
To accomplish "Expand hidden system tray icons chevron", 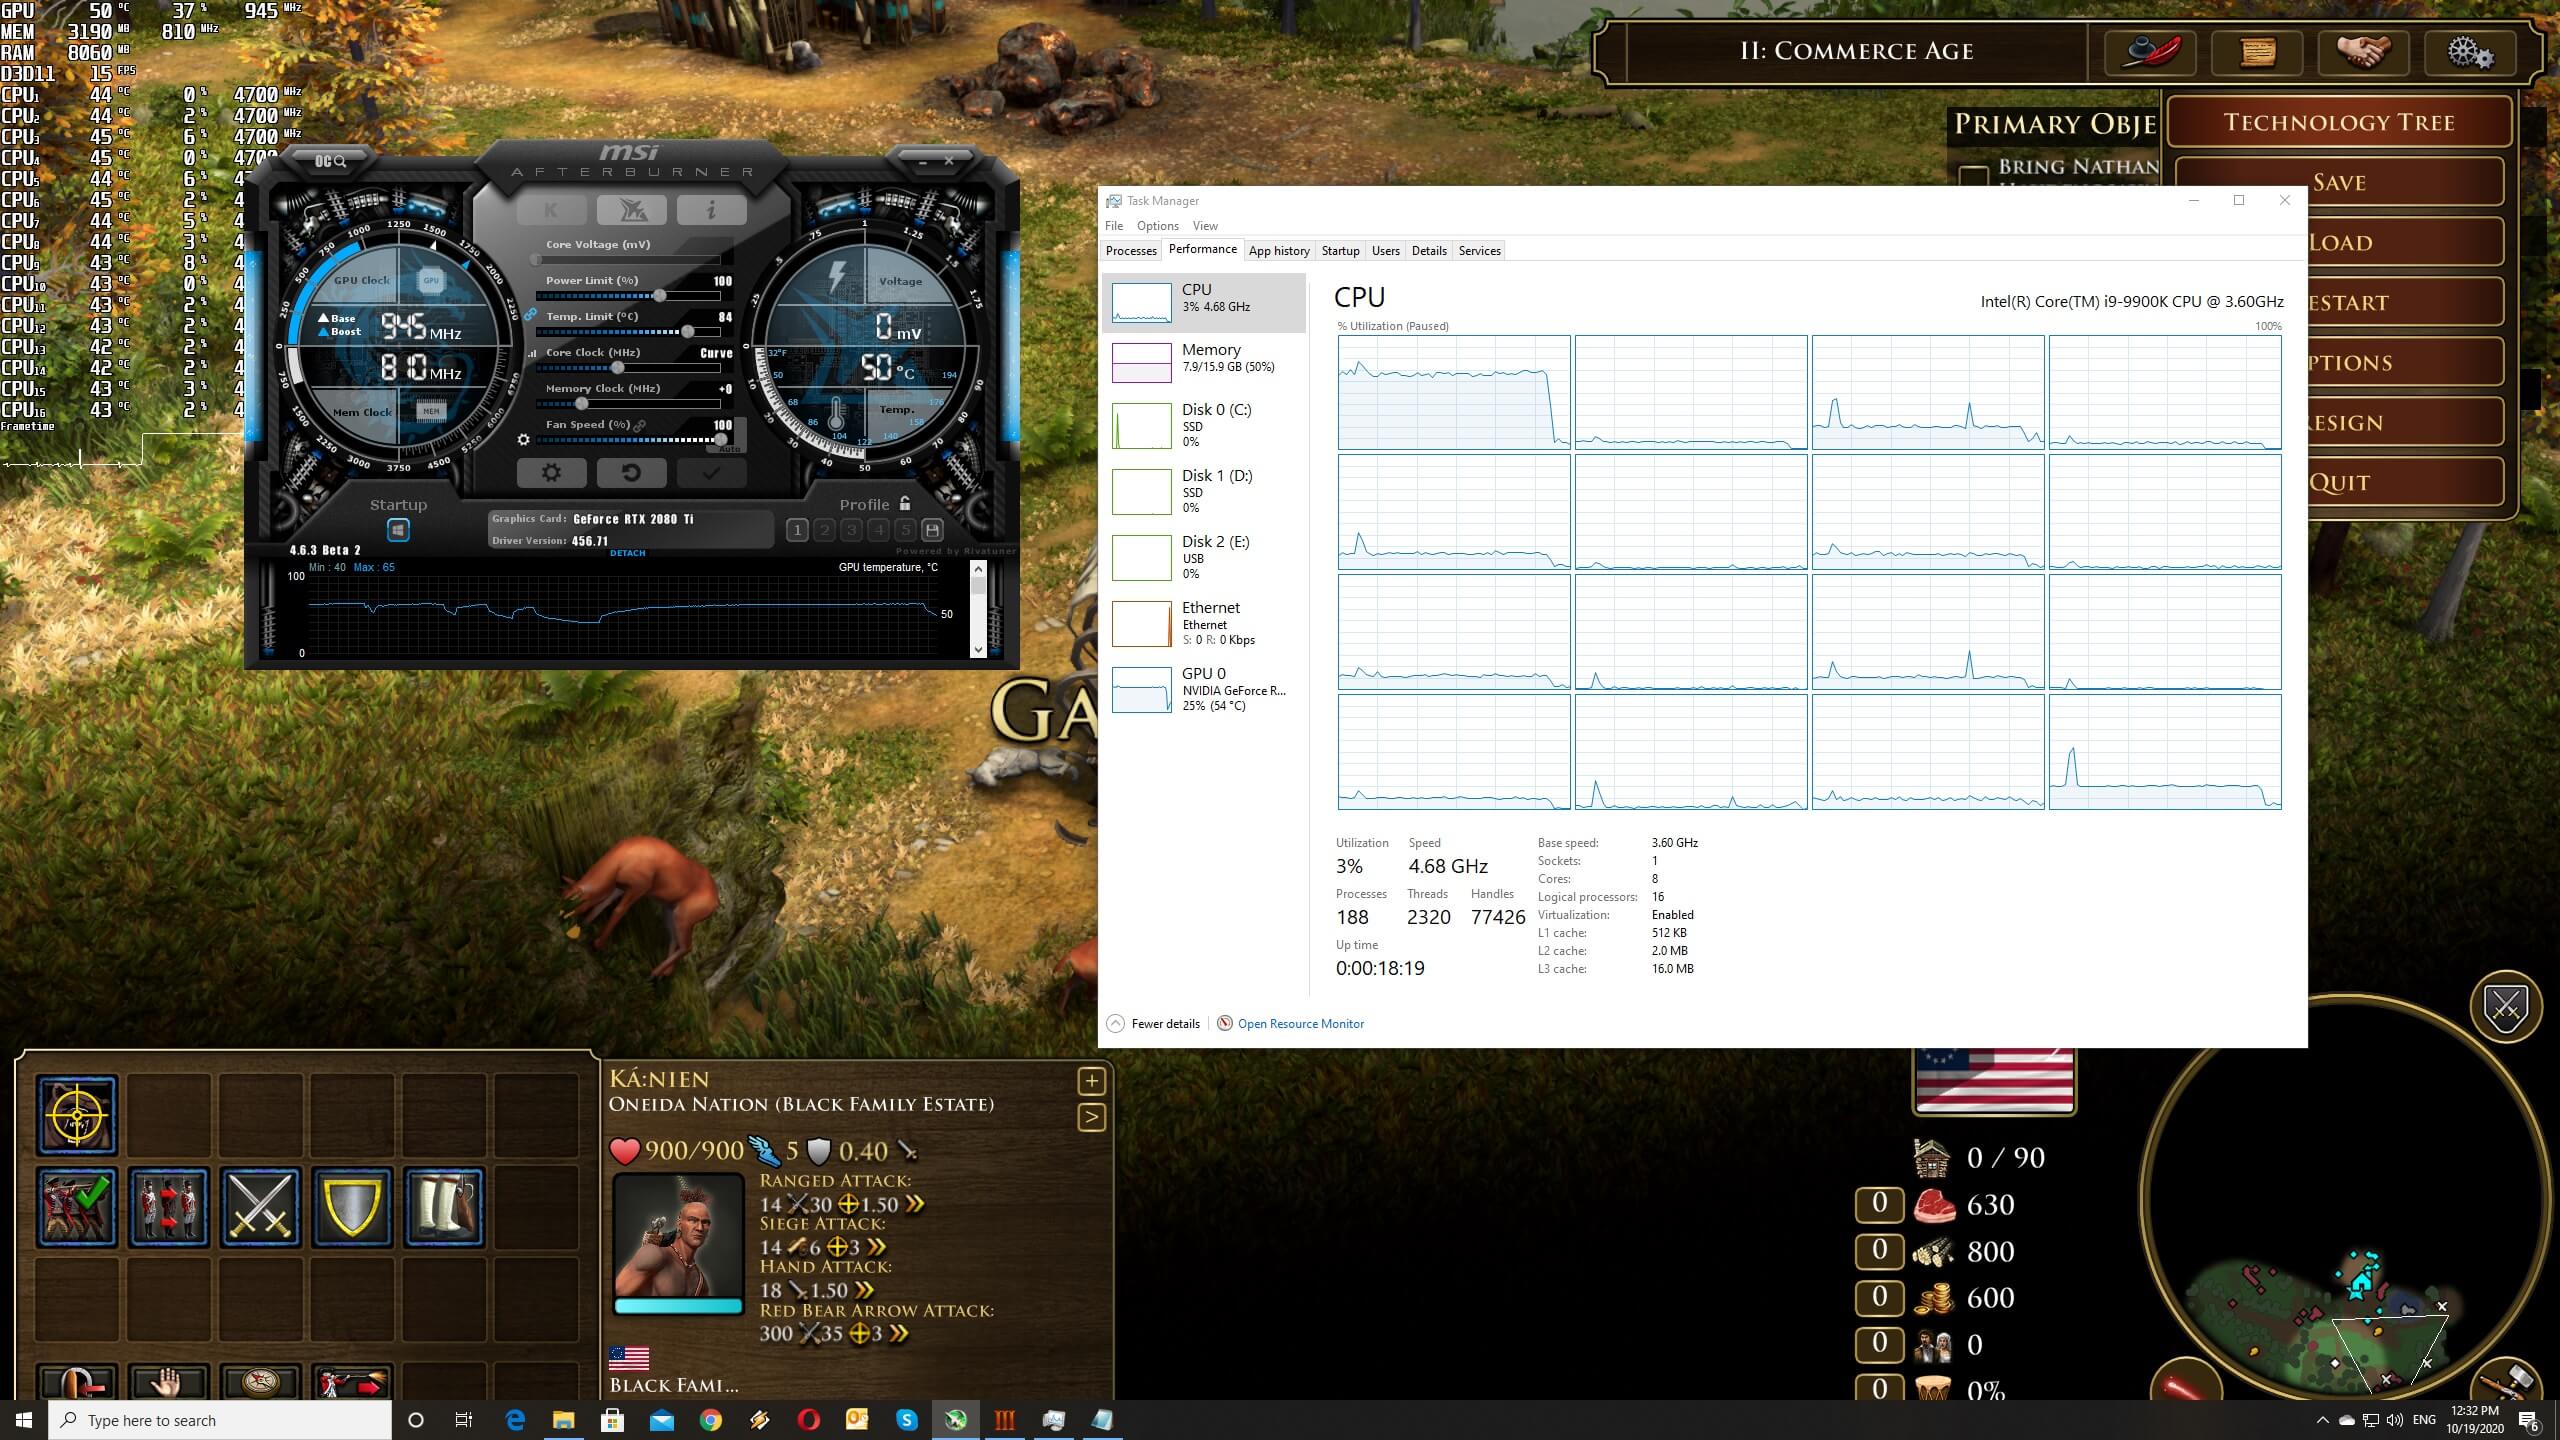I will pyautogui.click(x=2322, y=1420).
